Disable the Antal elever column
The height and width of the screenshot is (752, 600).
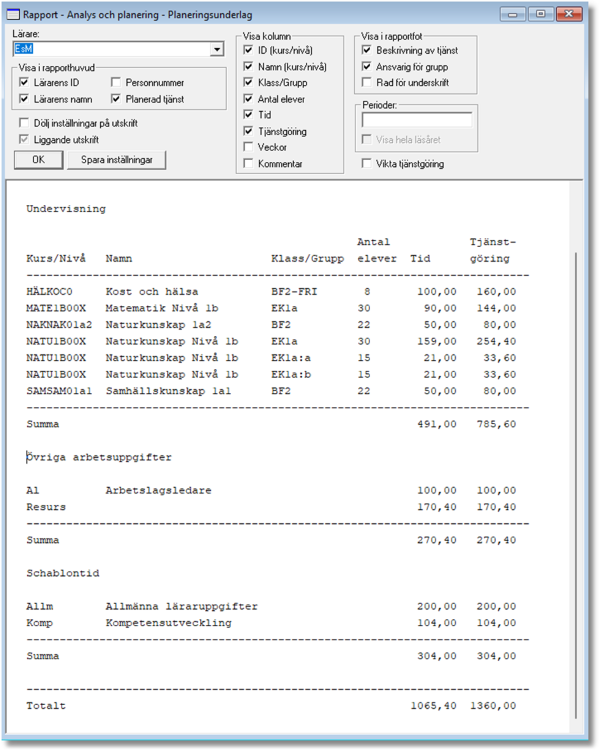tap(249, 99)
